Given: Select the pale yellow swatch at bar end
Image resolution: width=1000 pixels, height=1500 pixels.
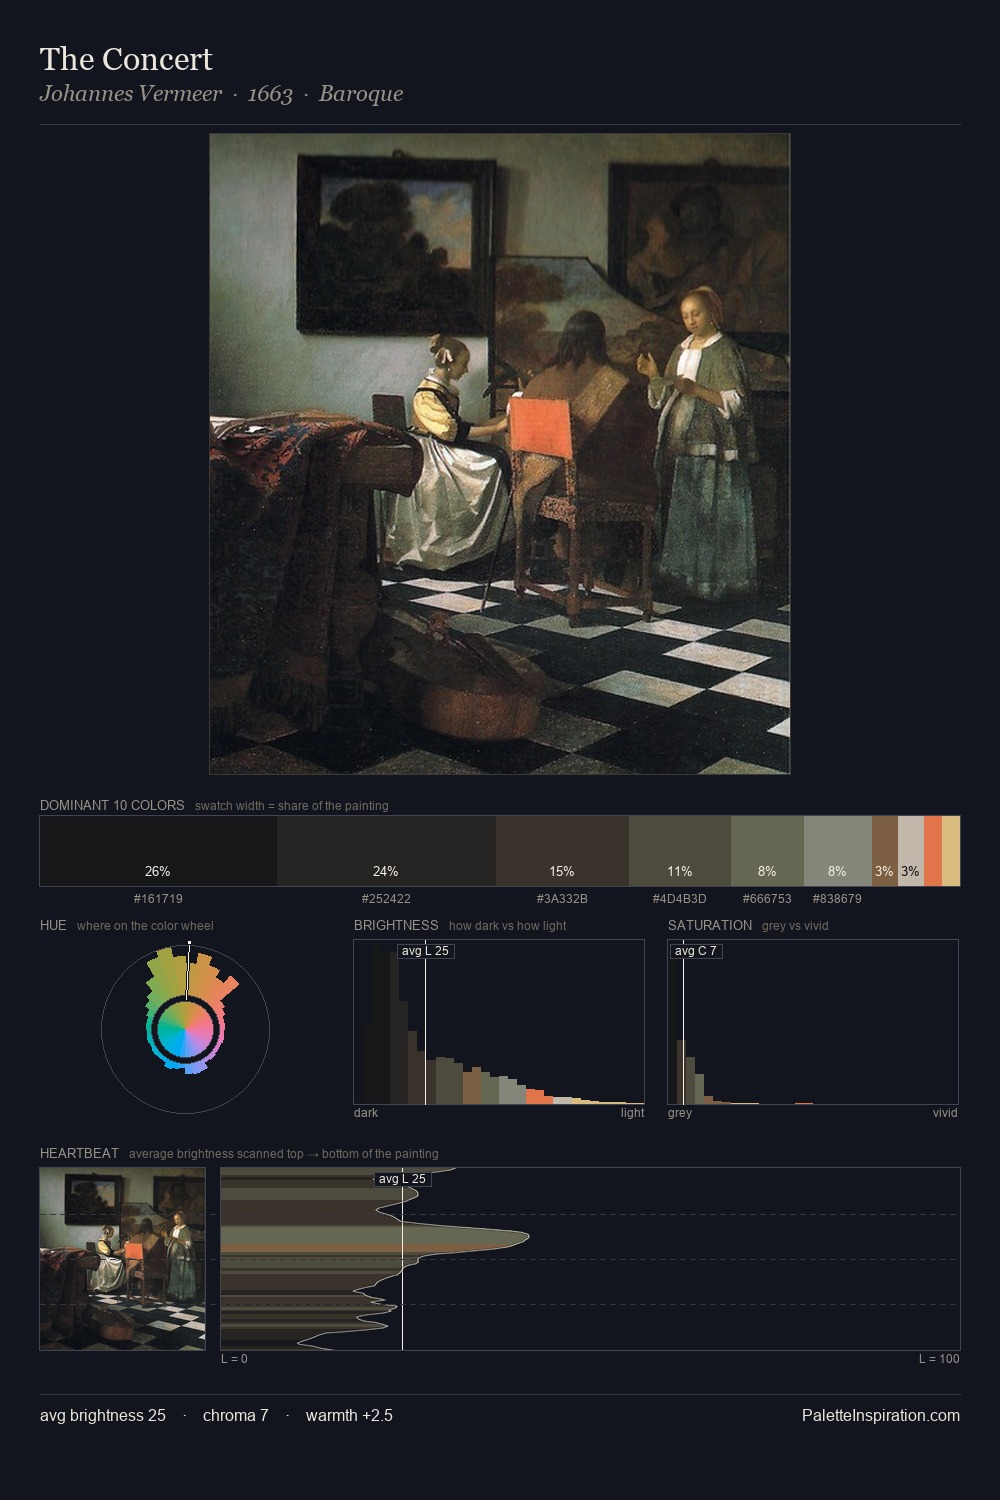Looking at the screenshot, I should (951, 851).
